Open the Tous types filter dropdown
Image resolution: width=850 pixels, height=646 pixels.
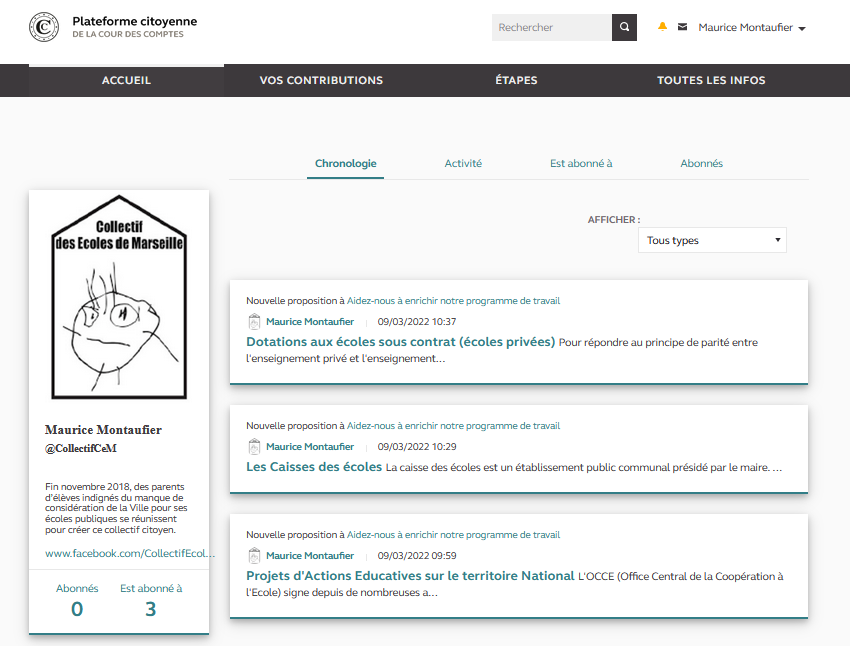point(712,240)
